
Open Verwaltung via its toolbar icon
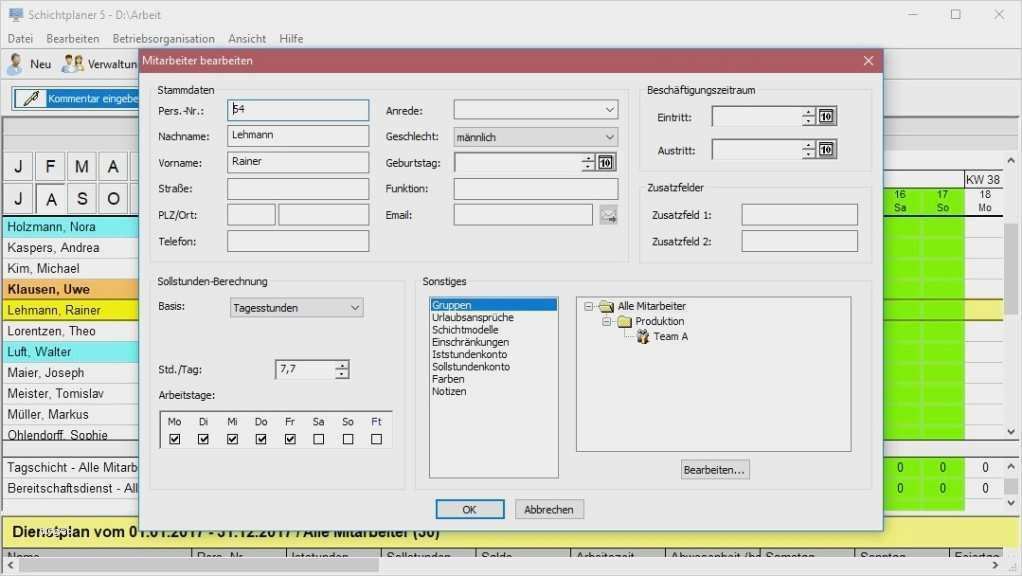click(70, 63)
